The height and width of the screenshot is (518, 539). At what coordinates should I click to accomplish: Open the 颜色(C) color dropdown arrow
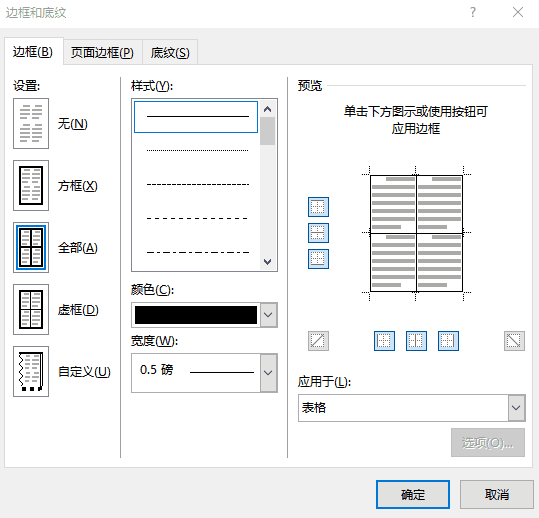(x=268, y=315)
